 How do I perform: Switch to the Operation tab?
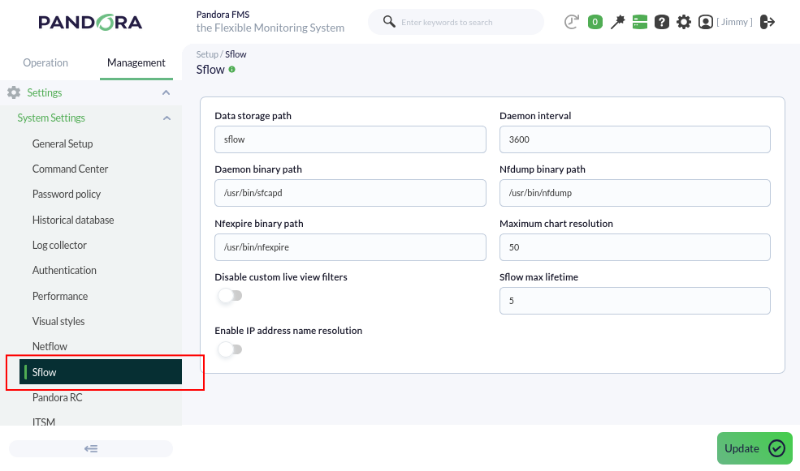[x=45, y=63]
